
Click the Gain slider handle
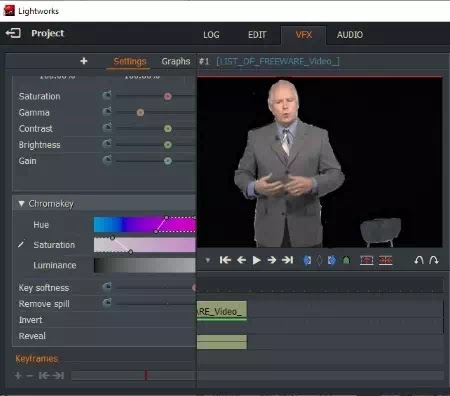tap(168, 161)
